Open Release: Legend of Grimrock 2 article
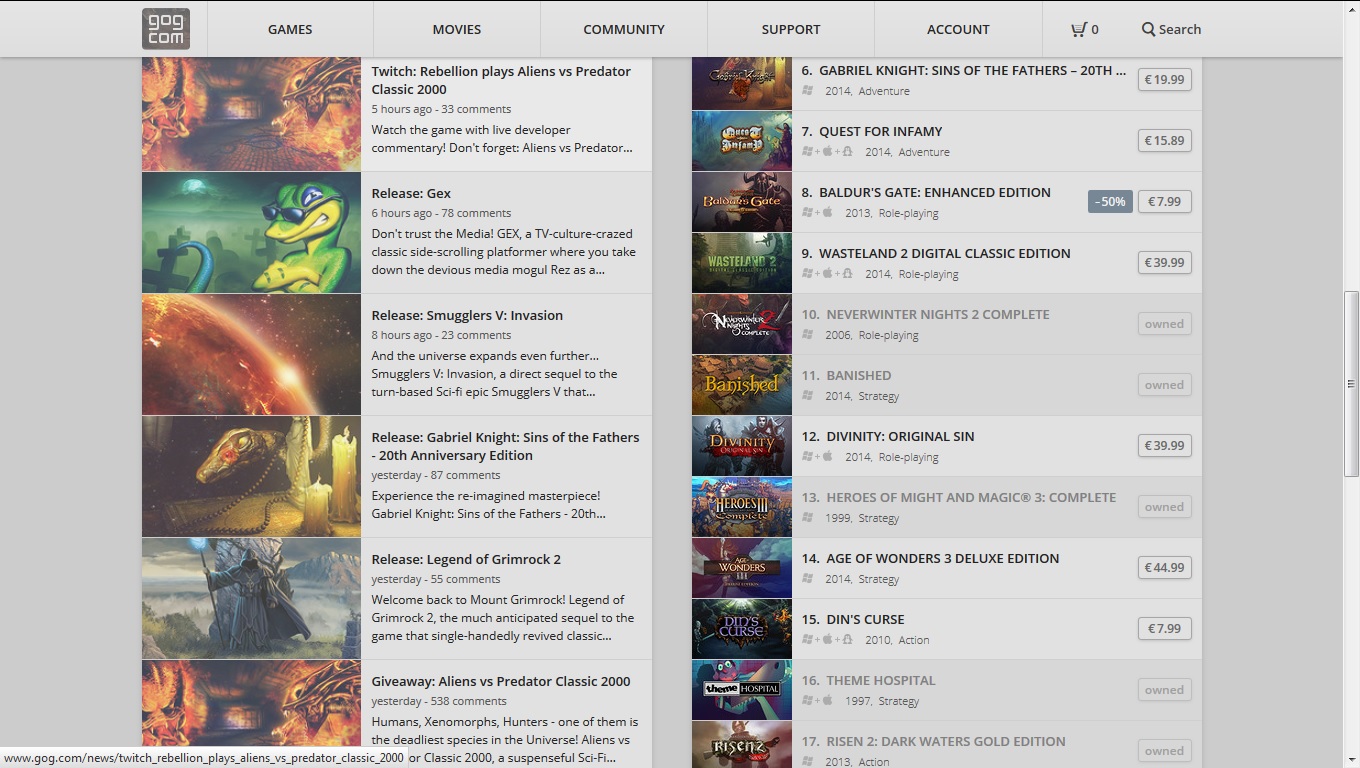 pyautogui.click(x=466, y=559)
